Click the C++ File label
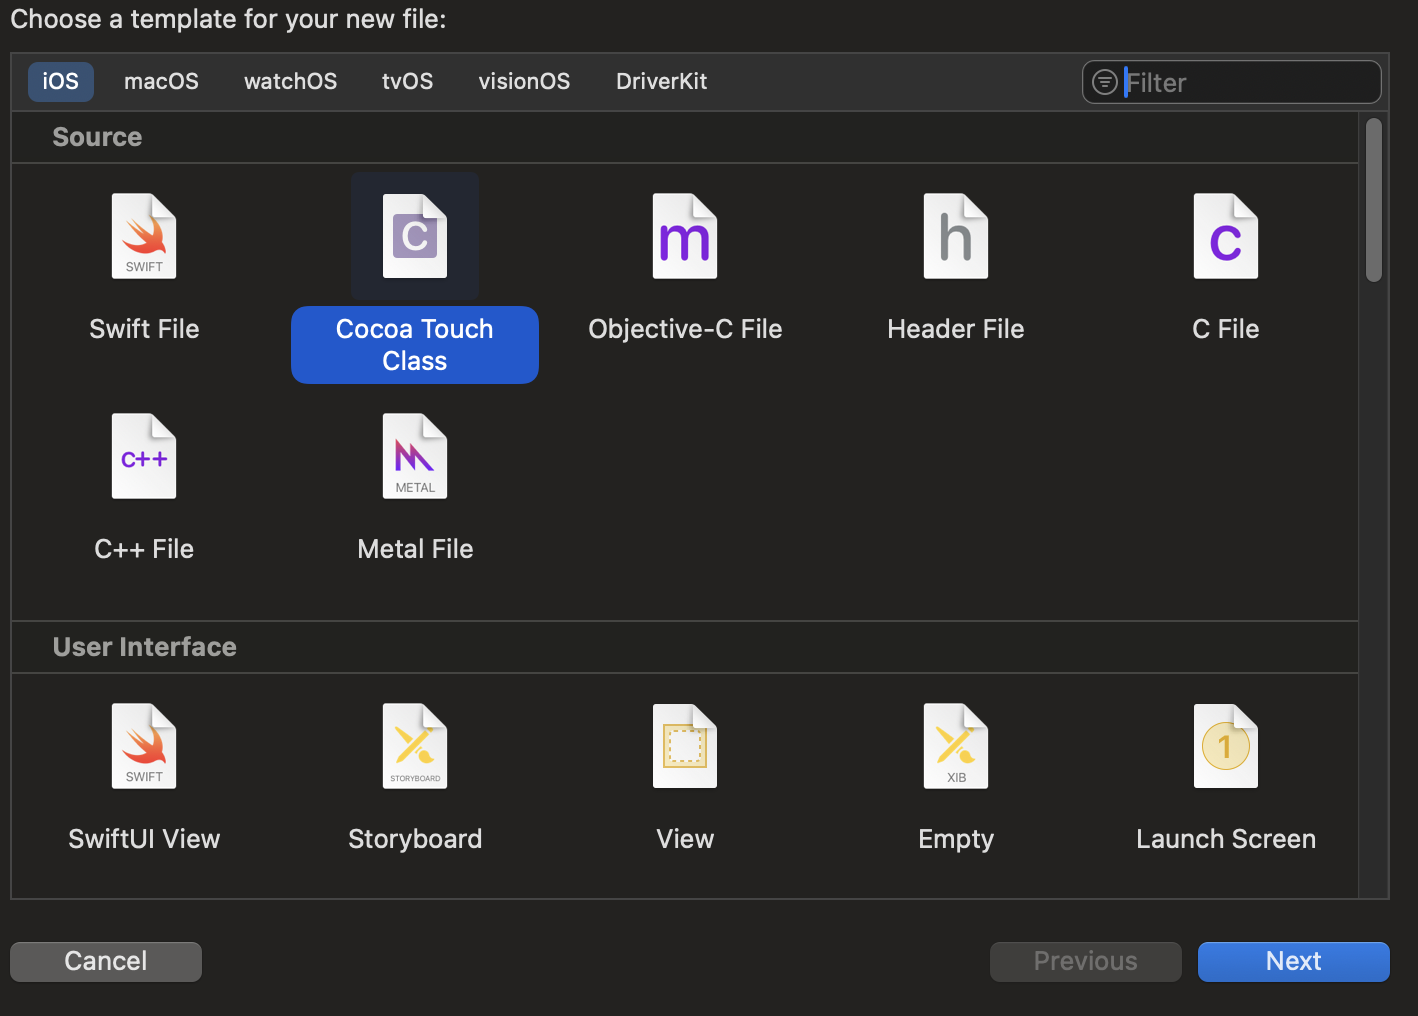 pos(144,549)
